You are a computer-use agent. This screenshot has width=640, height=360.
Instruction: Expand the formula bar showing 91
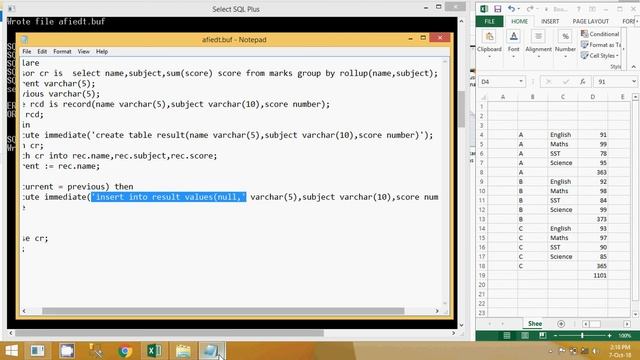633,82
